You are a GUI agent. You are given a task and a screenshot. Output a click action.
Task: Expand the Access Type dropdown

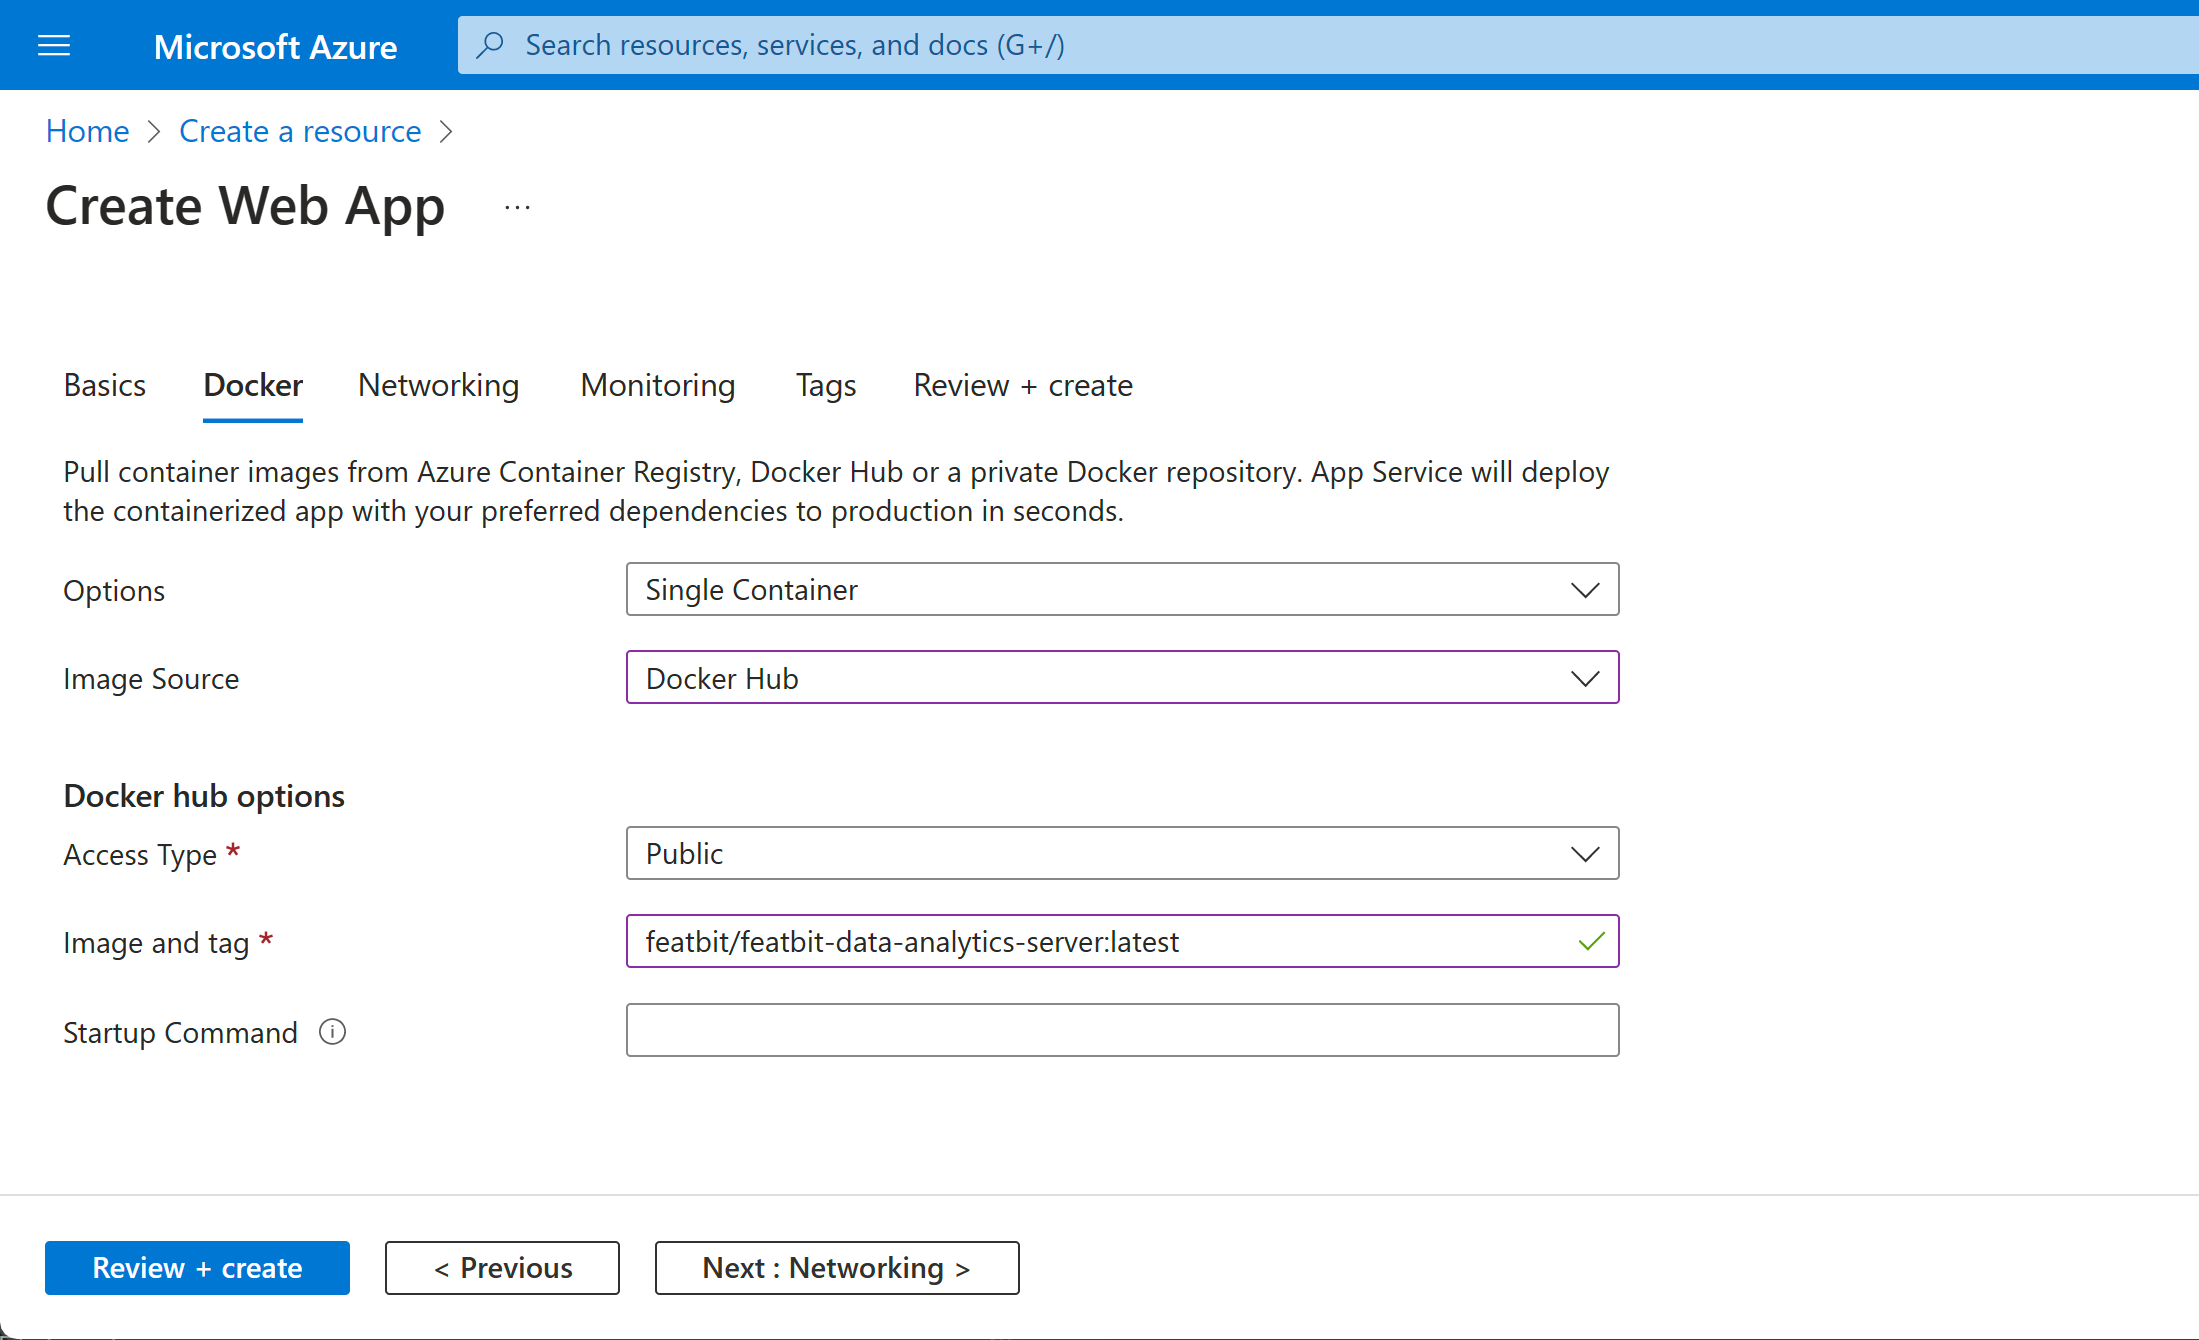[x=1122, y=853]
